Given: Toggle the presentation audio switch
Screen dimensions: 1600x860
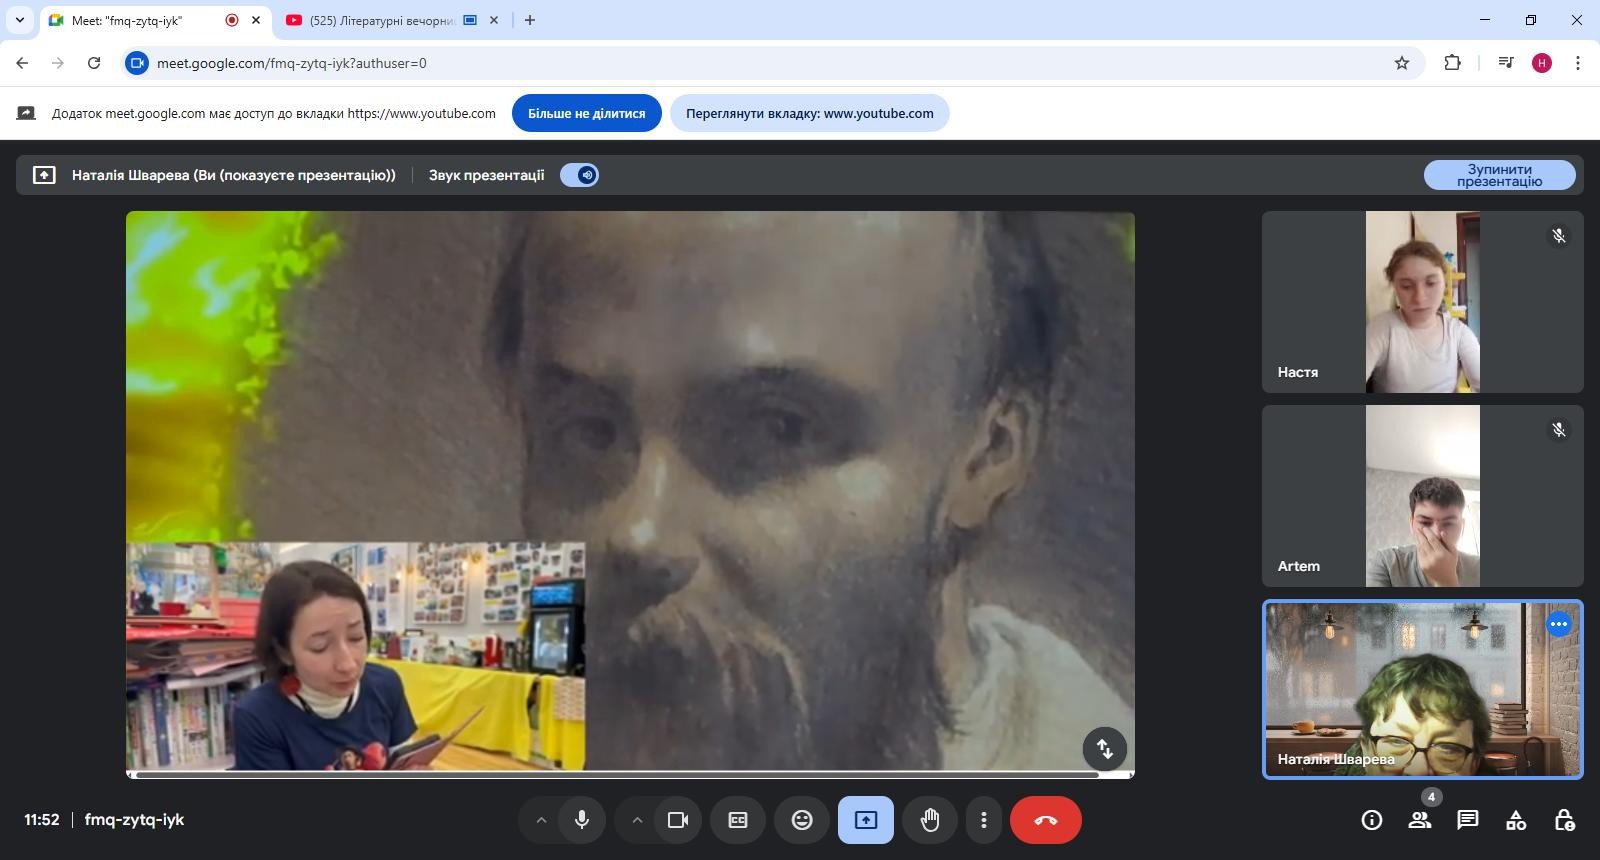Looking at the screenshot, I should [x=579, y=175].
